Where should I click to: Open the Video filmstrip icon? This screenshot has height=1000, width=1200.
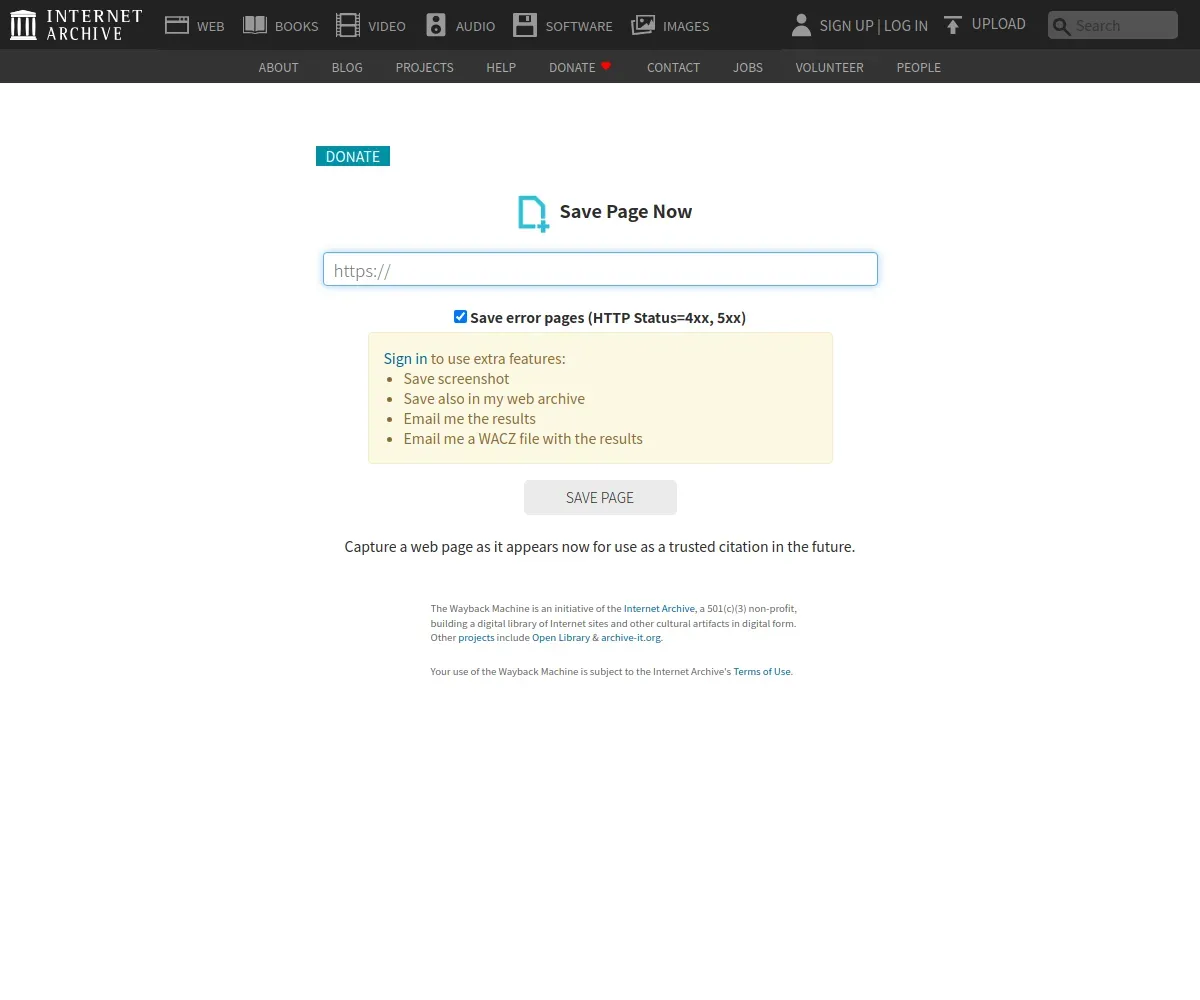348,25
